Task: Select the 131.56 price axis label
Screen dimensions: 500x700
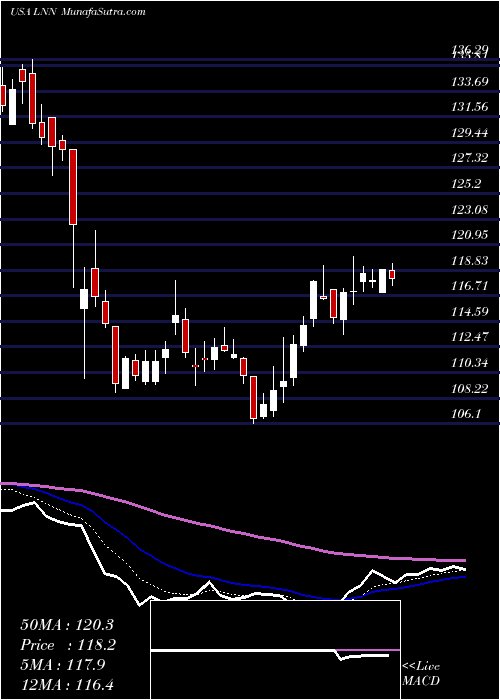Action: (x=470, y=107)
